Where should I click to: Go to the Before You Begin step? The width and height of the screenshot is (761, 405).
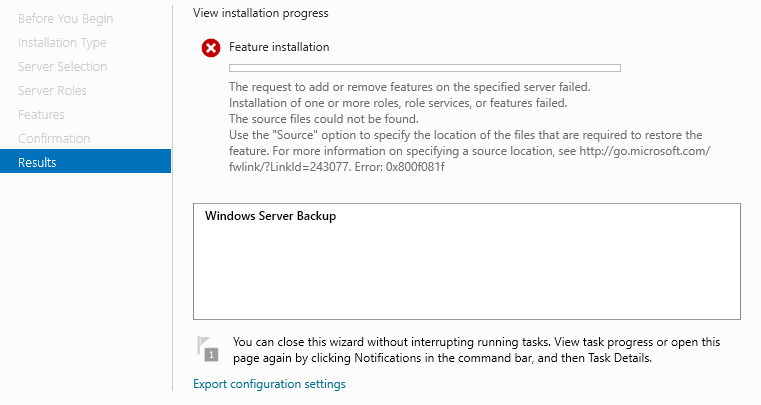[x=66, y=18]
